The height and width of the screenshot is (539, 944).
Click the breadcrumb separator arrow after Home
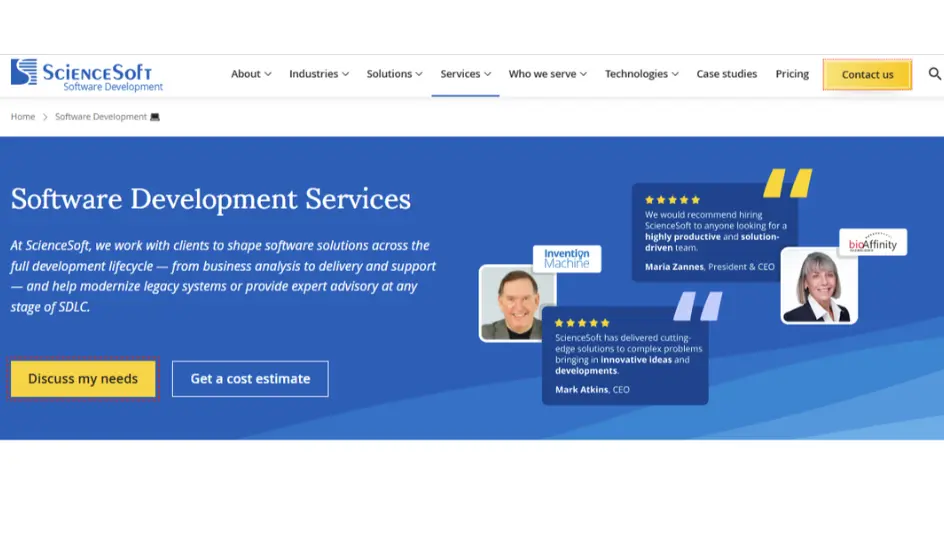(x=45, y=117)
